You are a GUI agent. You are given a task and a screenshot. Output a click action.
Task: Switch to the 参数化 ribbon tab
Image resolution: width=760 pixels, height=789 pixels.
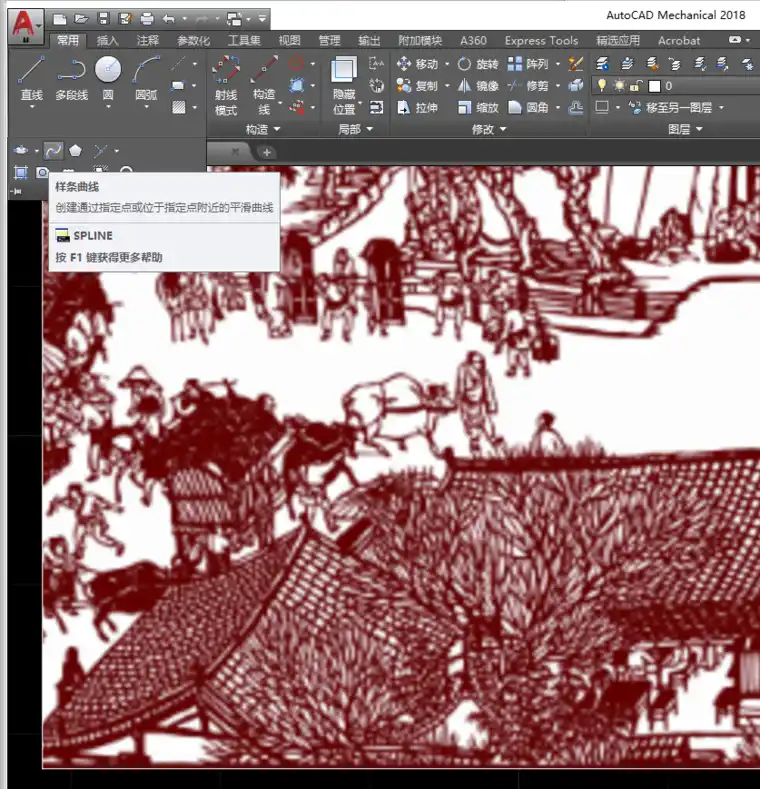pos(193,41)
